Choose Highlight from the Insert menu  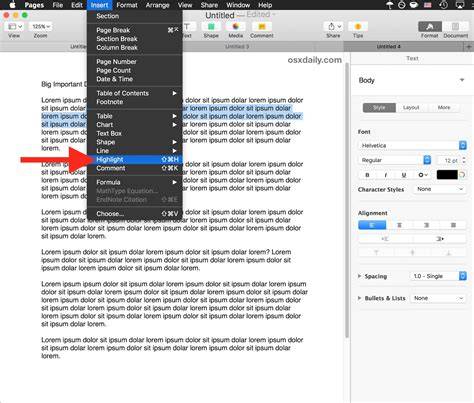(x=135, y=159)
